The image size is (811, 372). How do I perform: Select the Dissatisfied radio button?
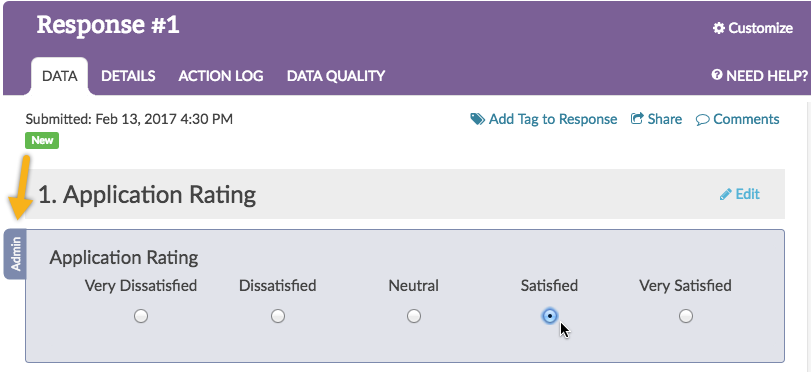pyautogui.click(x=278, y=316)
